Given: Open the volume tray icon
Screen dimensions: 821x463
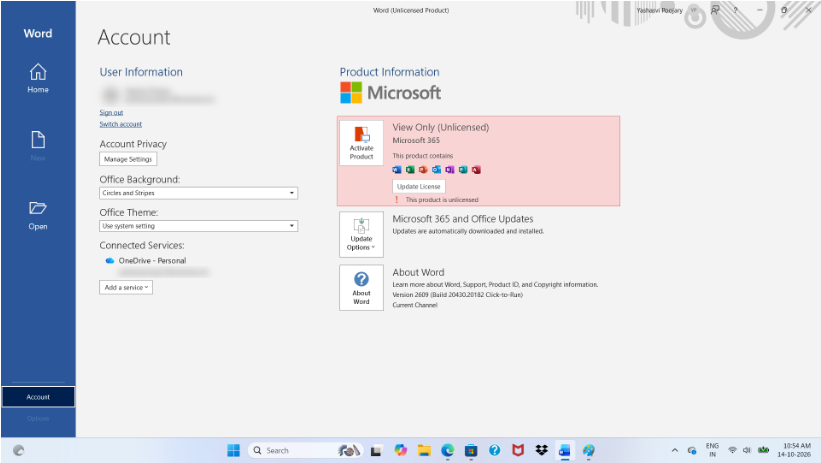Looking at the screenshot, I should coord(747,450).
